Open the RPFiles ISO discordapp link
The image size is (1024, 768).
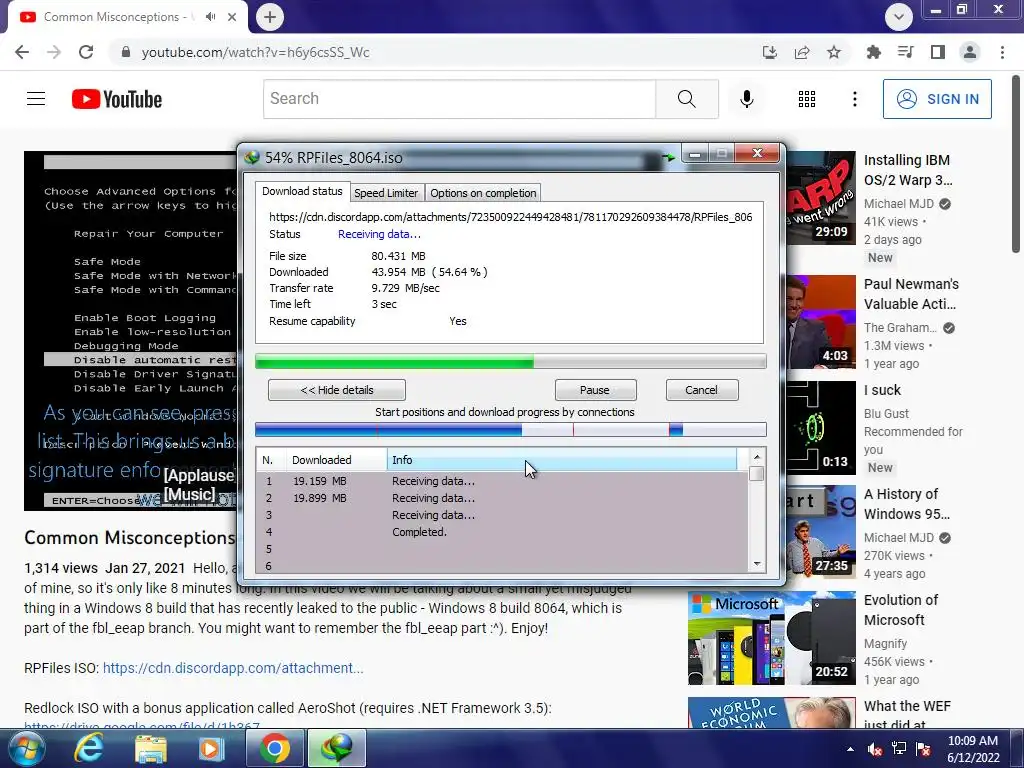(x=233, y=668)
